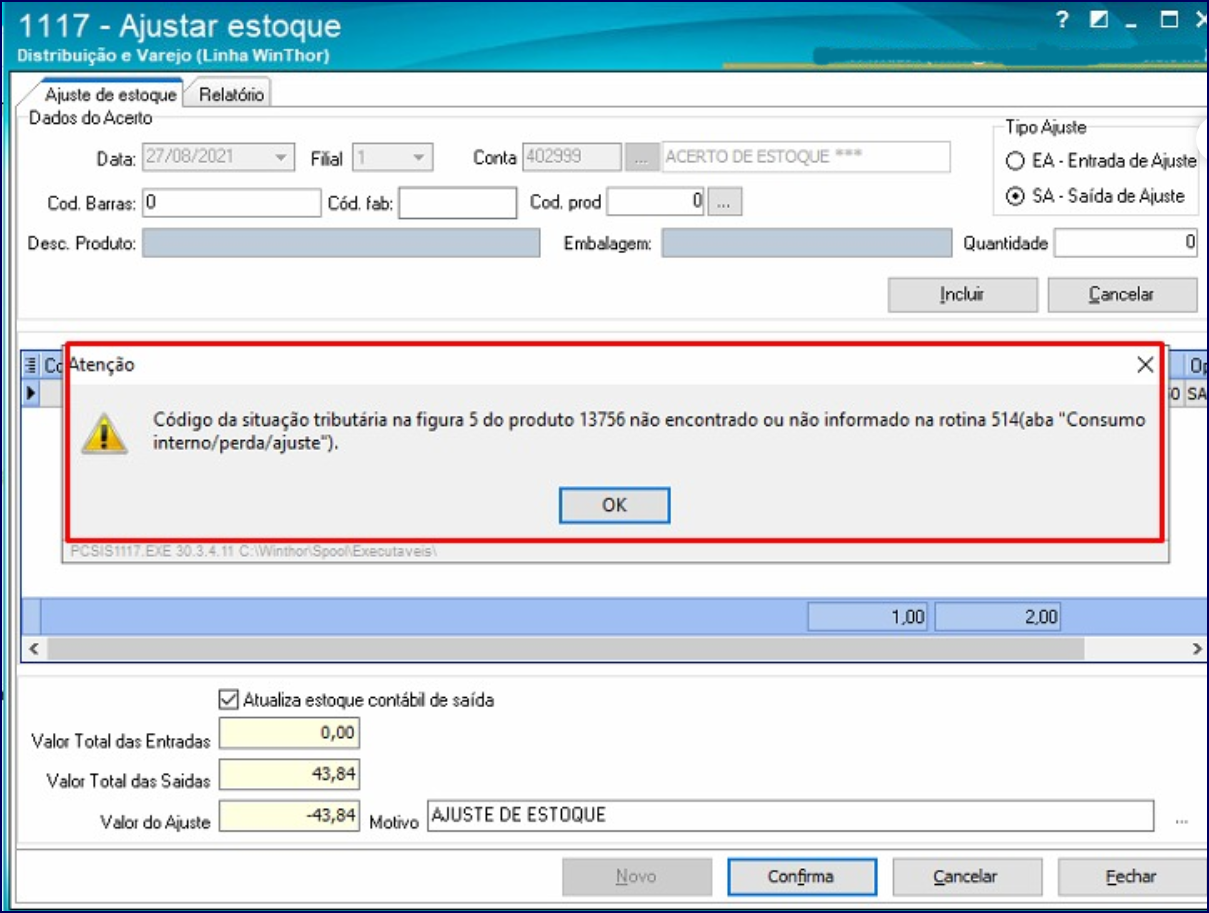Screen dimensions: 1209x913
Task: Open the Cod. prod lookup ellipsis button
Action: [725, 202]
